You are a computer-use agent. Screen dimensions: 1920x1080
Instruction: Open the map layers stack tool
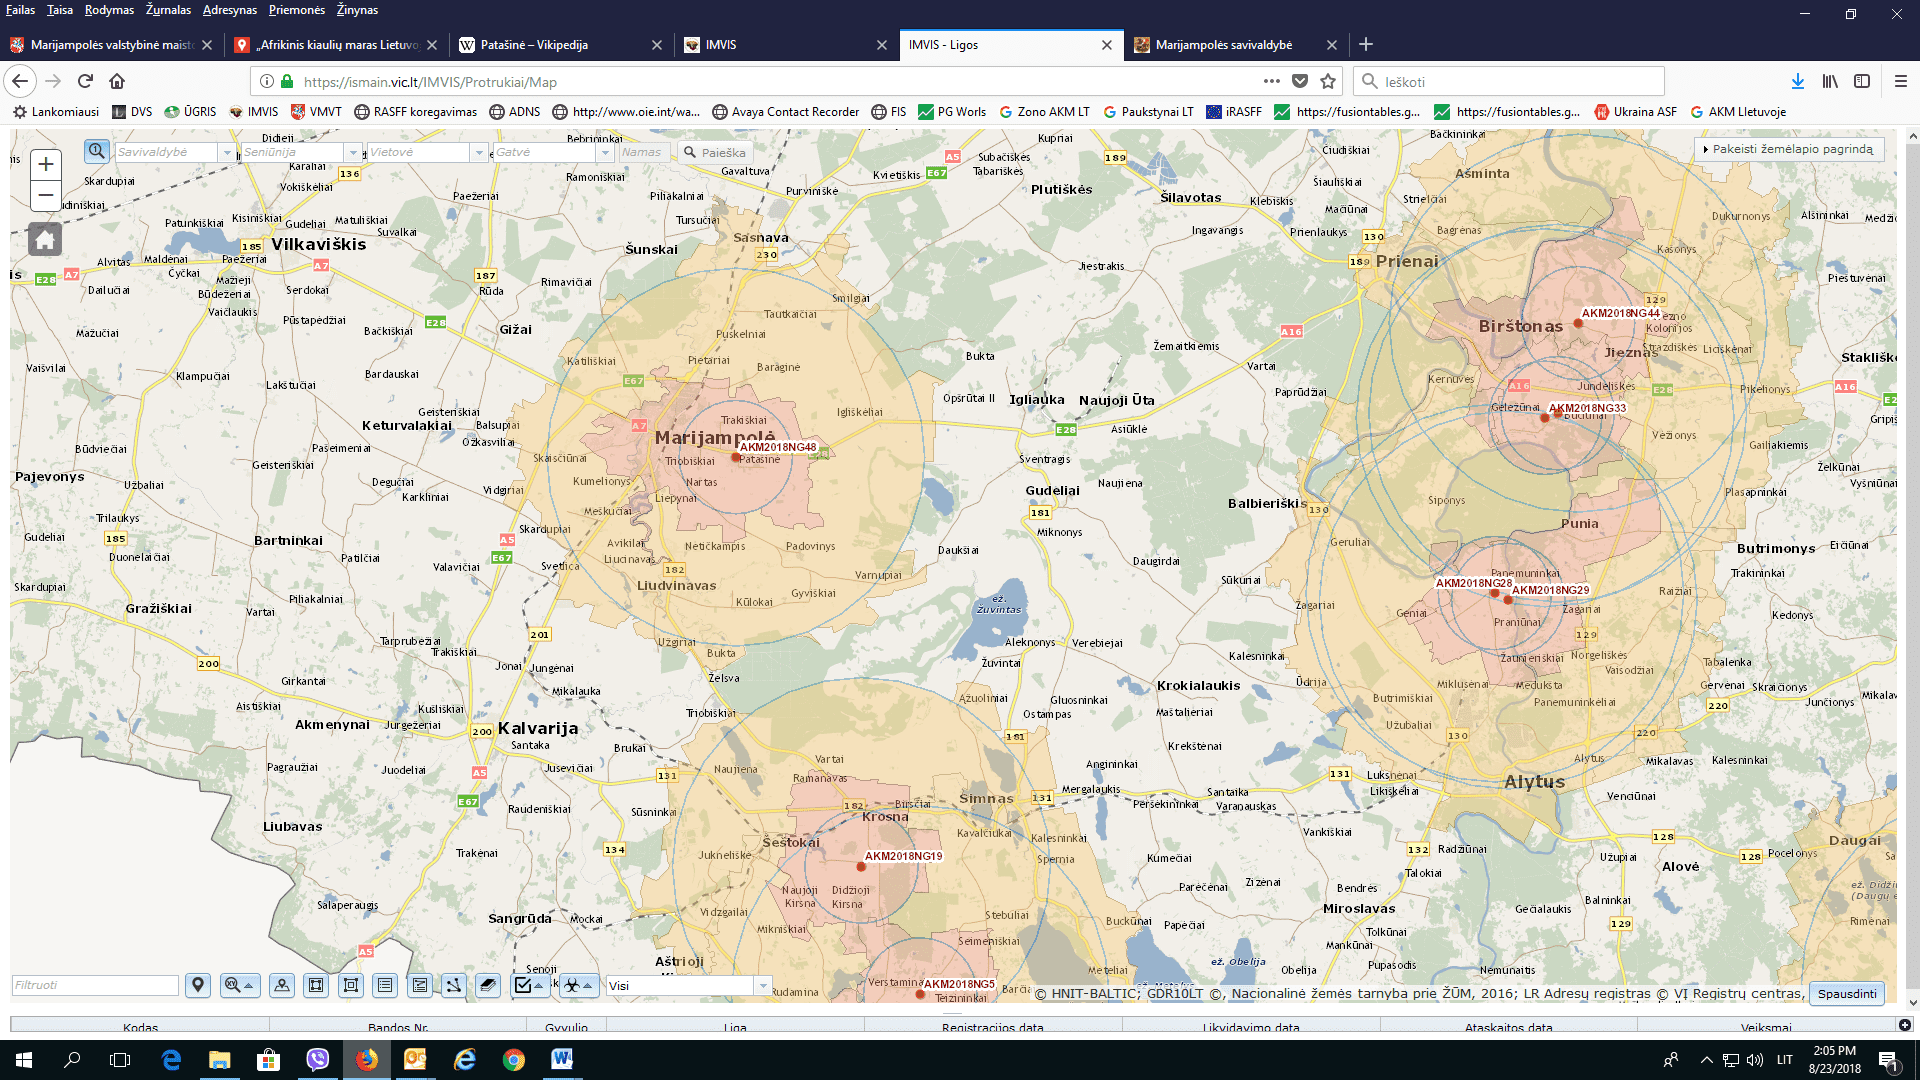[488, 985]
